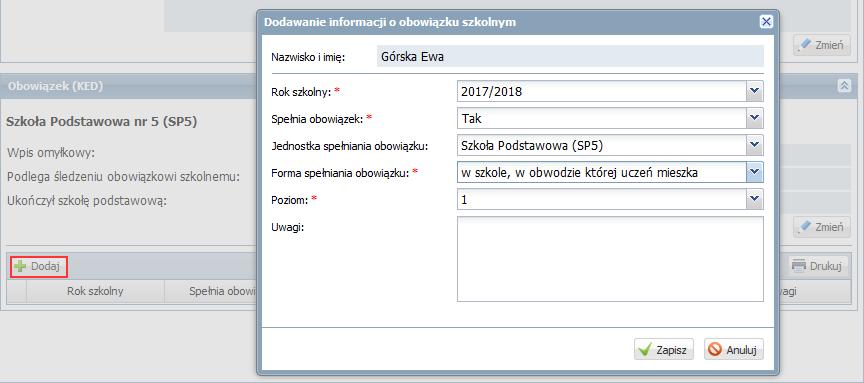Viewport: 864px width, 383px height.
Task: Click the Tak value field
Action: (602, 118)
